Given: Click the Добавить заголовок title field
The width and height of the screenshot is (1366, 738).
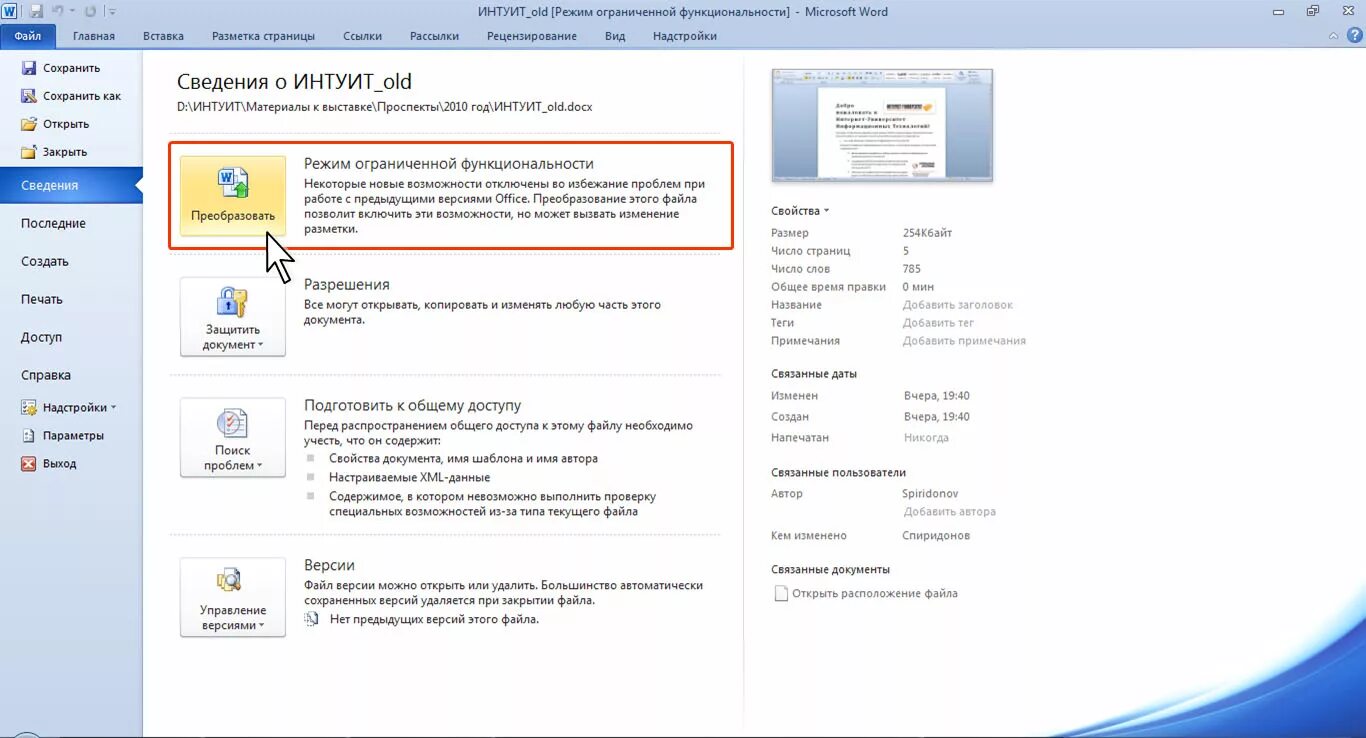Looking at the screenshot, I should click(x=957, y=305).
